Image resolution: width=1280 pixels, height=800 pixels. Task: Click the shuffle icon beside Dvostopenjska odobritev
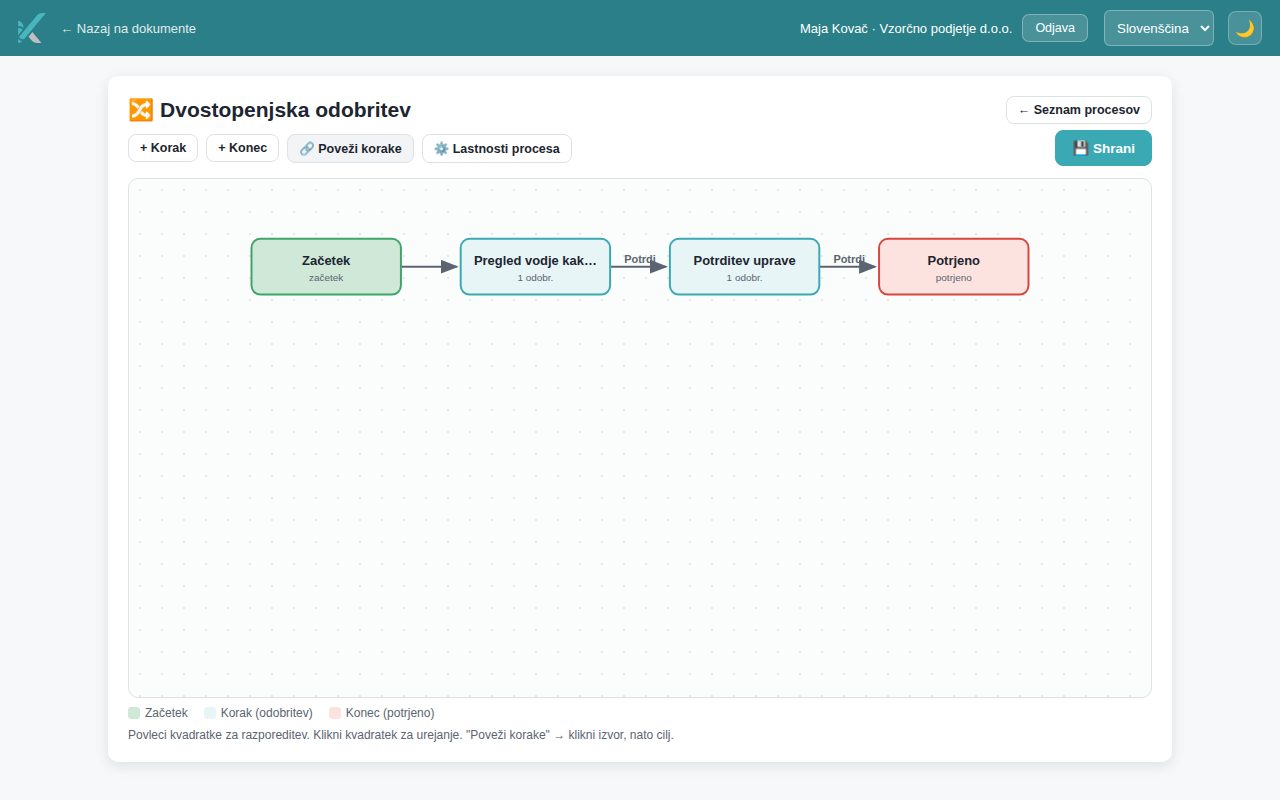click(140, 110)
